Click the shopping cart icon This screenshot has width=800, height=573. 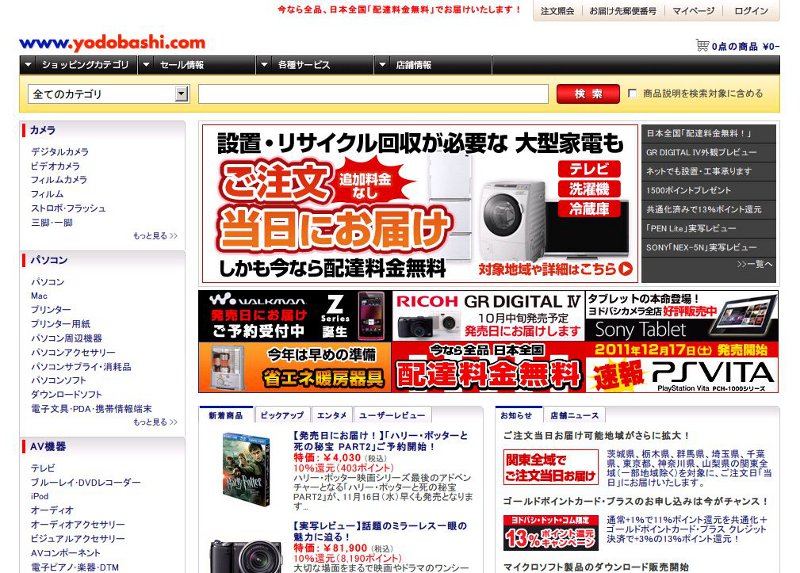click(x=702, y=45)
